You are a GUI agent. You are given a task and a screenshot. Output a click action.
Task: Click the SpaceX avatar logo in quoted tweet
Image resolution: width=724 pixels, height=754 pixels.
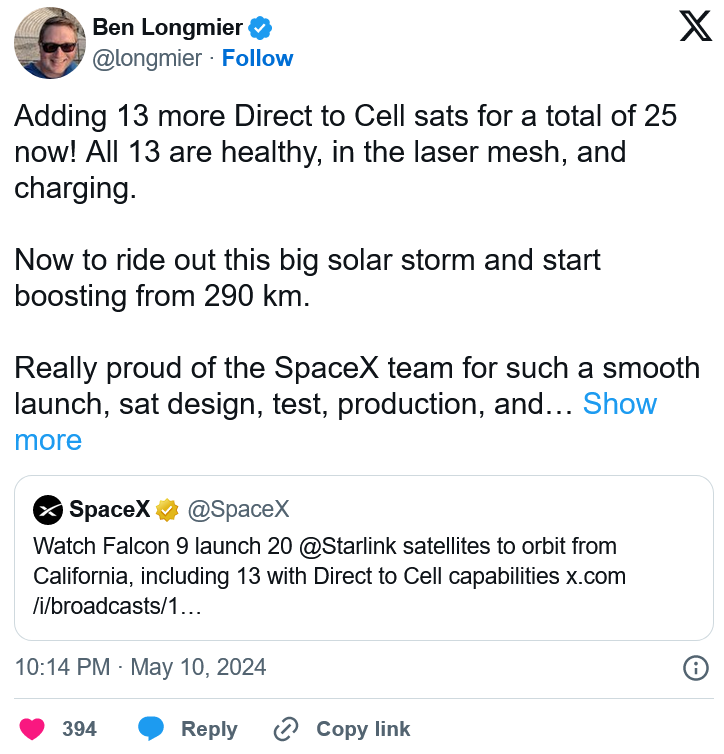tap(48, 509)
